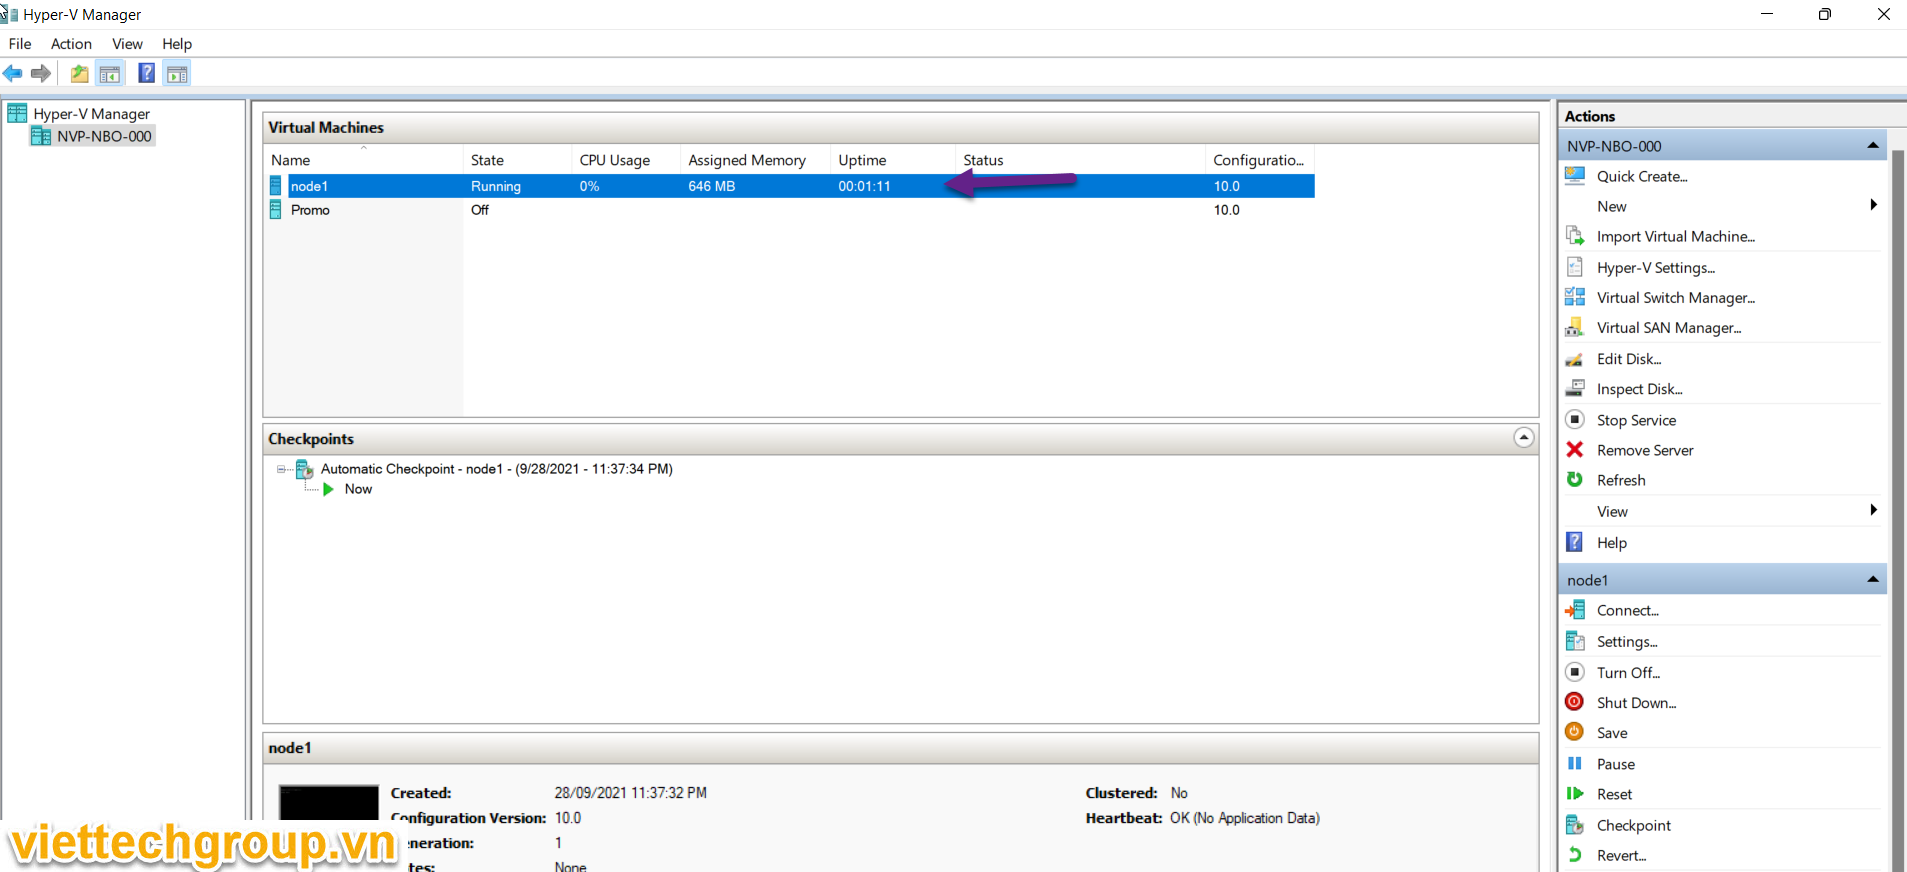Toggle the Show/Hide Action Pane icon
This screenshot has width=1907, height=872.
click(177, 73)
